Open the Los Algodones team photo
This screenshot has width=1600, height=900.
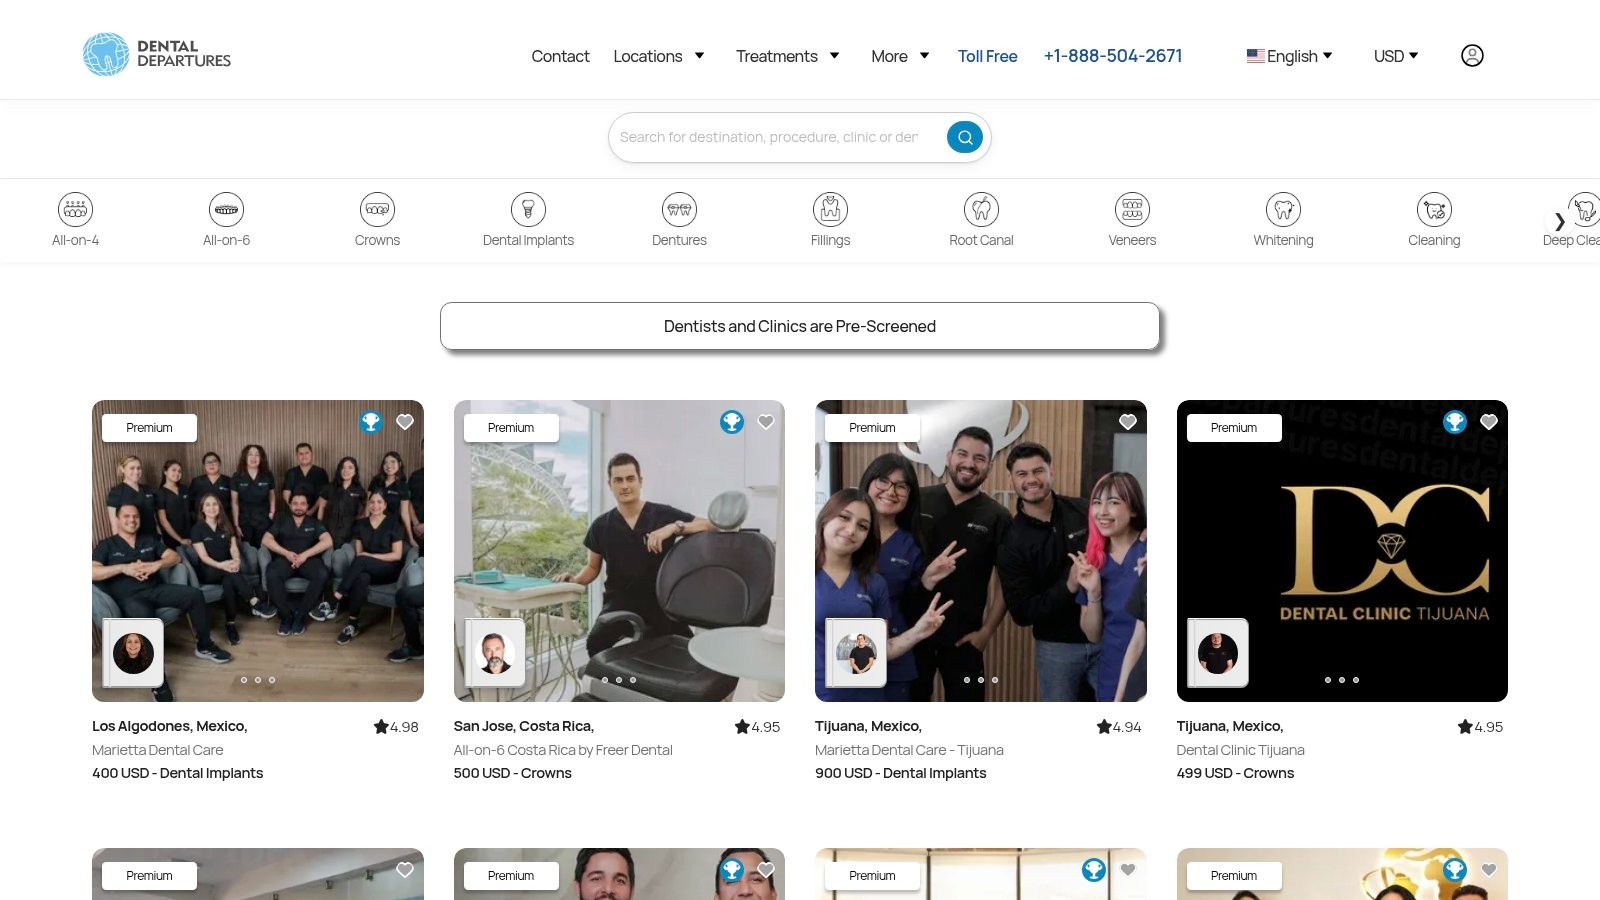point(258,551)
